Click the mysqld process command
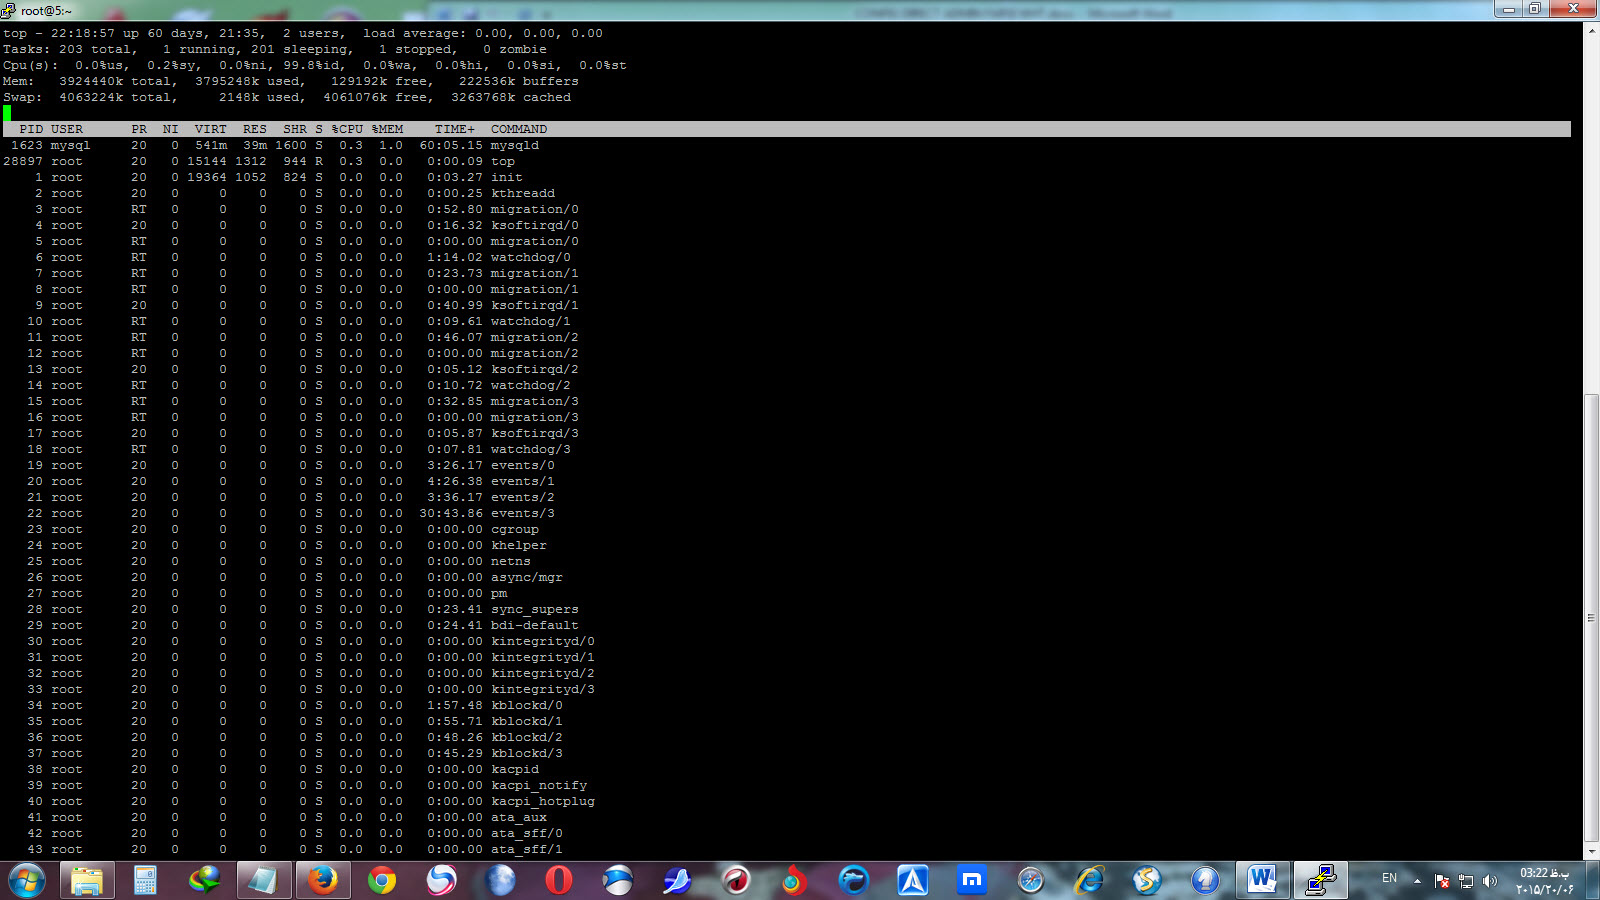 click(515, 145)
